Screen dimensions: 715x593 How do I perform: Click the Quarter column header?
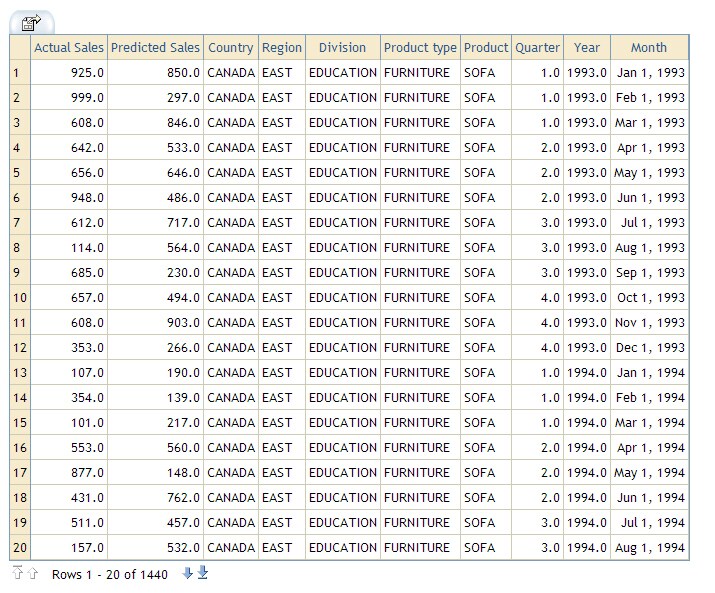tap(537, 47)
